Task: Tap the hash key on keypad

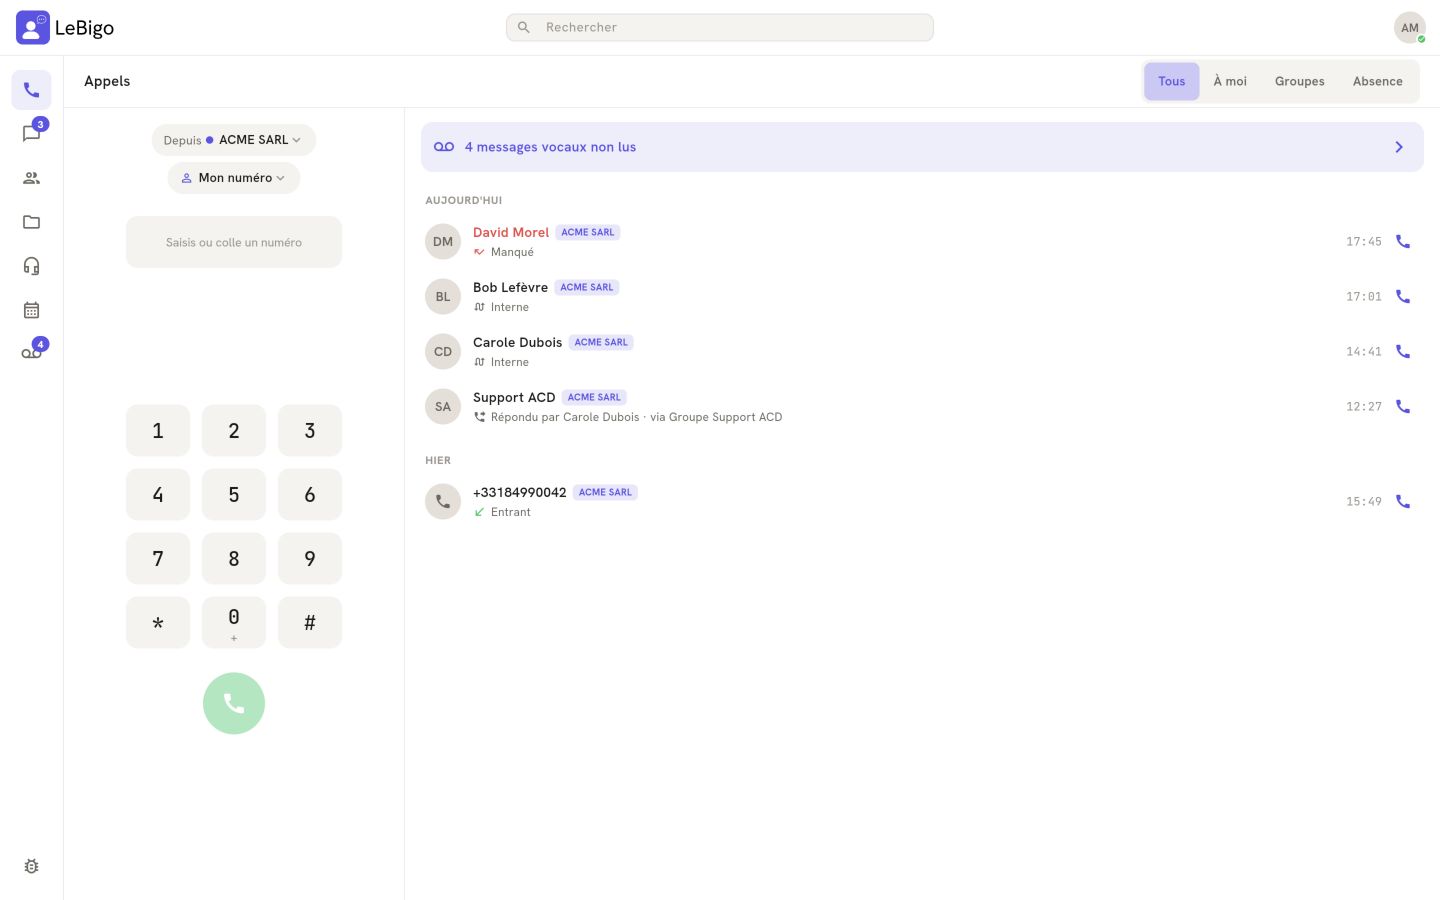Action: 310,623
